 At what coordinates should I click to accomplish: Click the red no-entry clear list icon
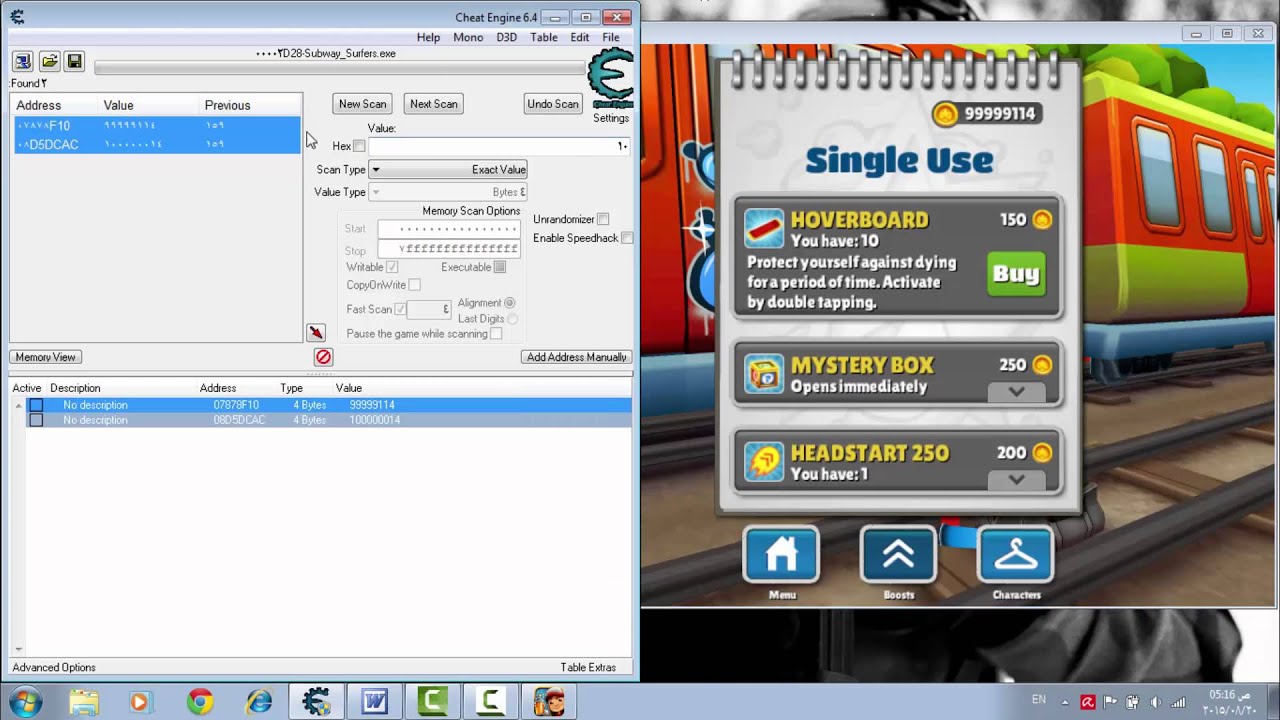click(x=323, y=357)
